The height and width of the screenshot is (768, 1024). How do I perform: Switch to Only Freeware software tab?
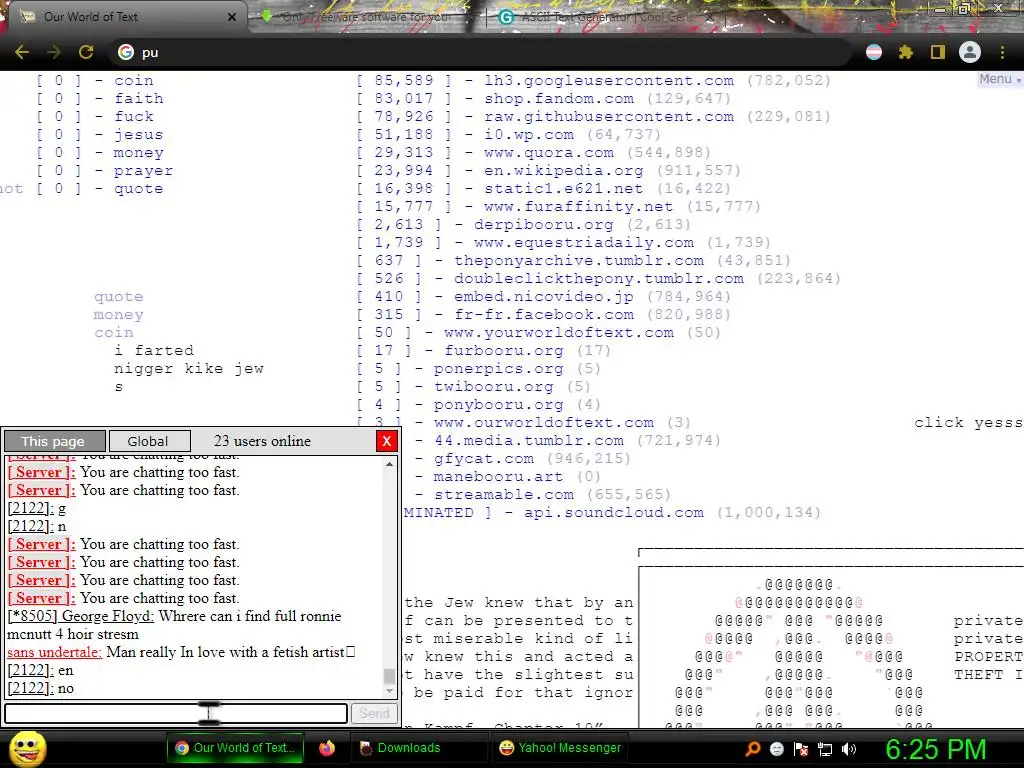coord(366,17)
